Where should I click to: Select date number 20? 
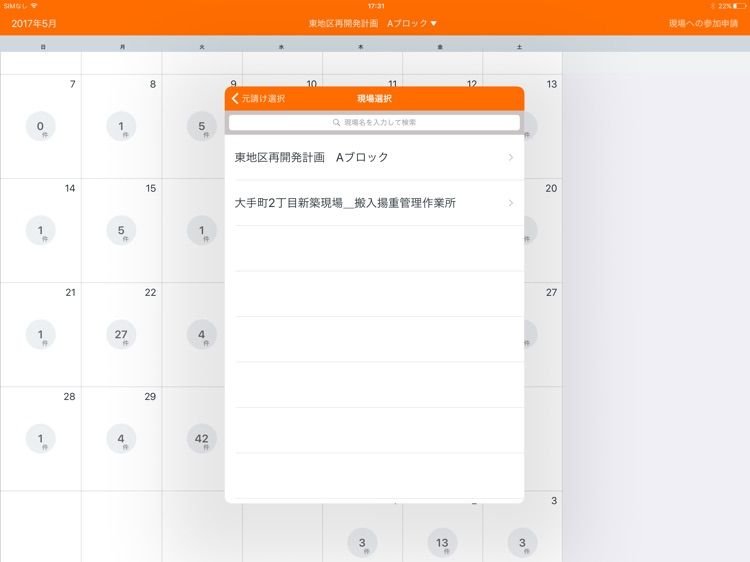tap(551, 188)
